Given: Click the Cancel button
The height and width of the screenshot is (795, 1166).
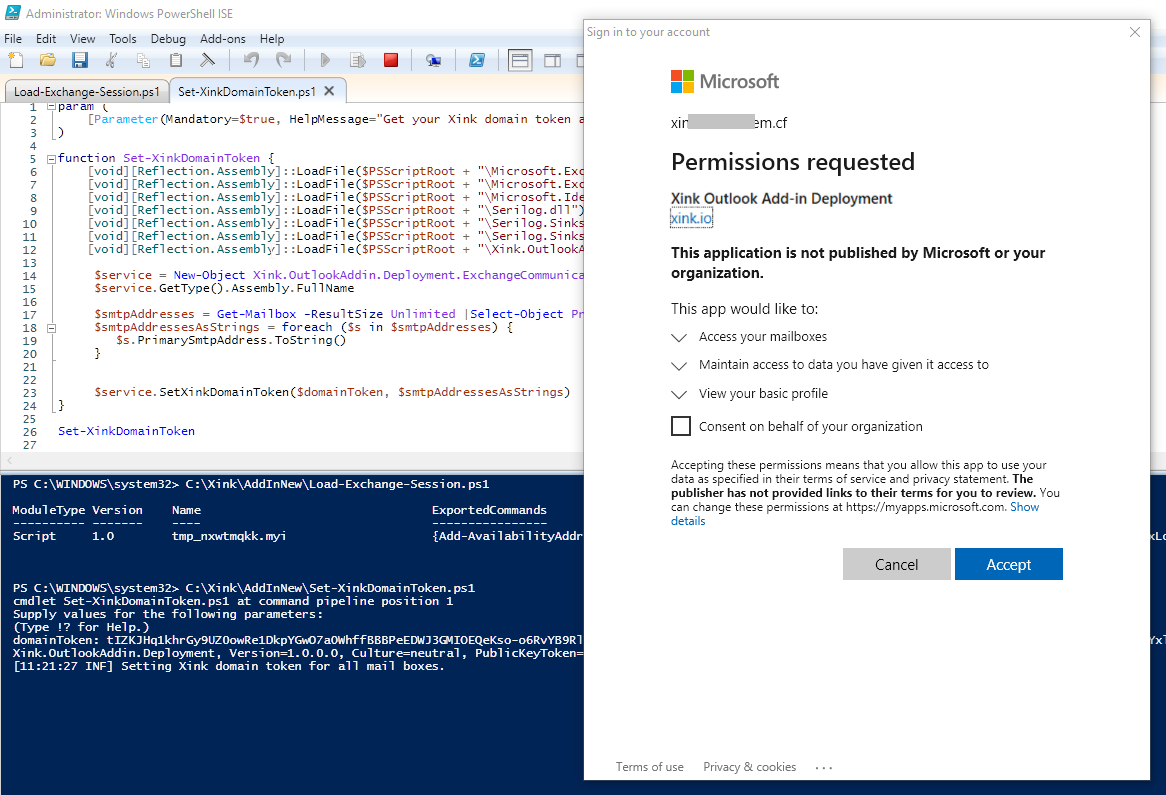Looking at the screenshot, I should tap(896, 564).
